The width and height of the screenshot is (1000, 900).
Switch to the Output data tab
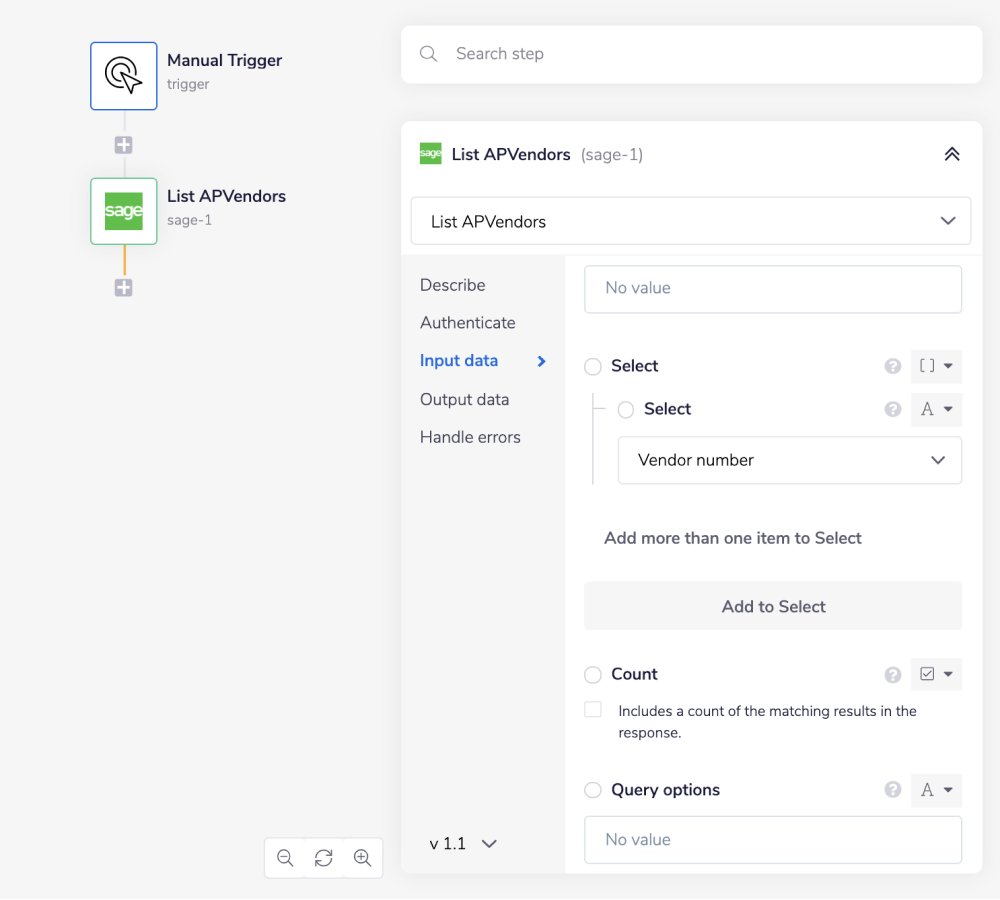tap(464, 399)
